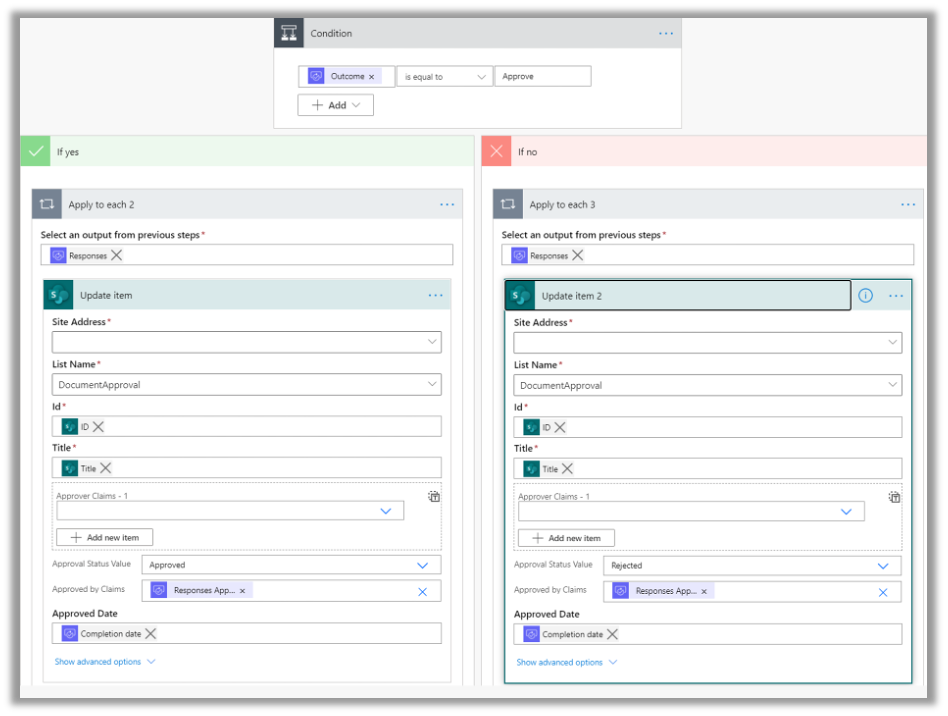Click the Outcome token approvals icon
This screenshot has height=716, width=948.
point(316,76)
